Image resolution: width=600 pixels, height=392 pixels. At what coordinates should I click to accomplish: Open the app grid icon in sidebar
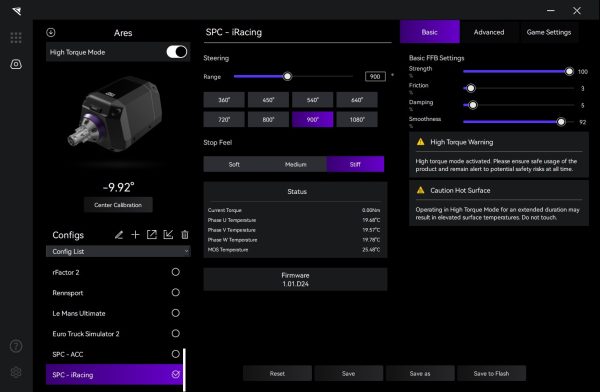(16, 38)
